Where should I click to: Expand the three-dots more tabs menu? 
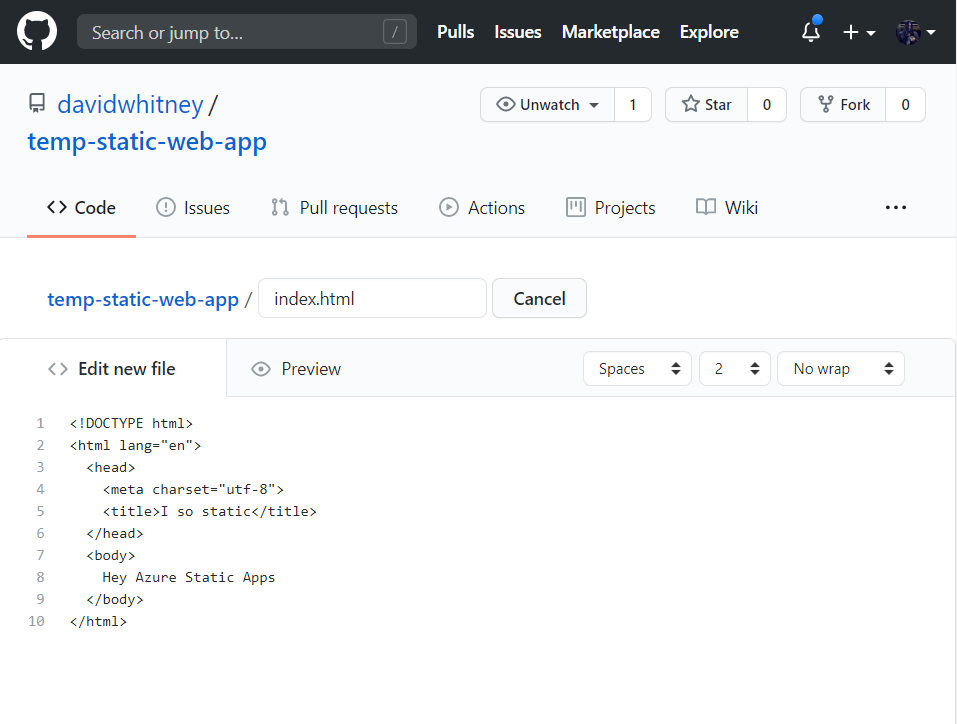click(x=895, y=208)
